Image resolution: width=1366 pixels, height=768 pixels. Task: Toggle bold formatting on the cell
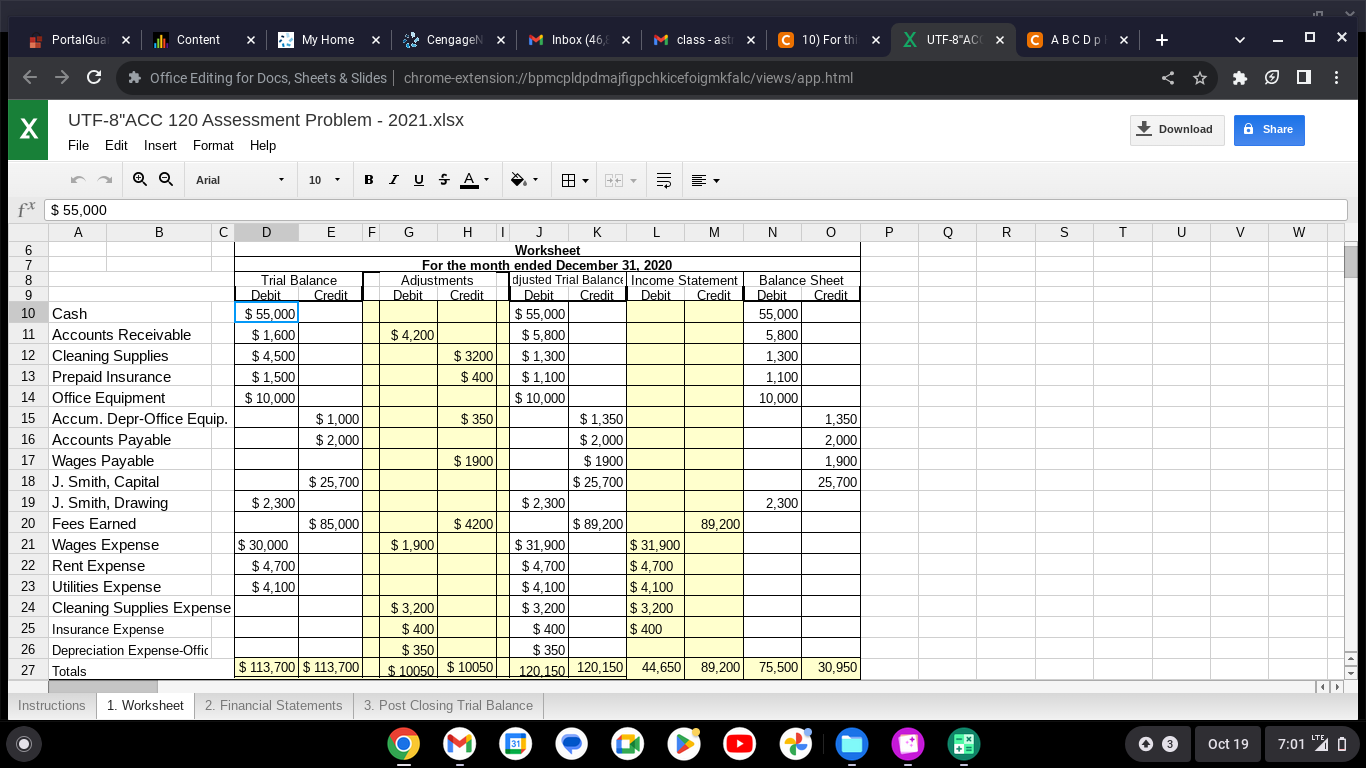[367, 180]
